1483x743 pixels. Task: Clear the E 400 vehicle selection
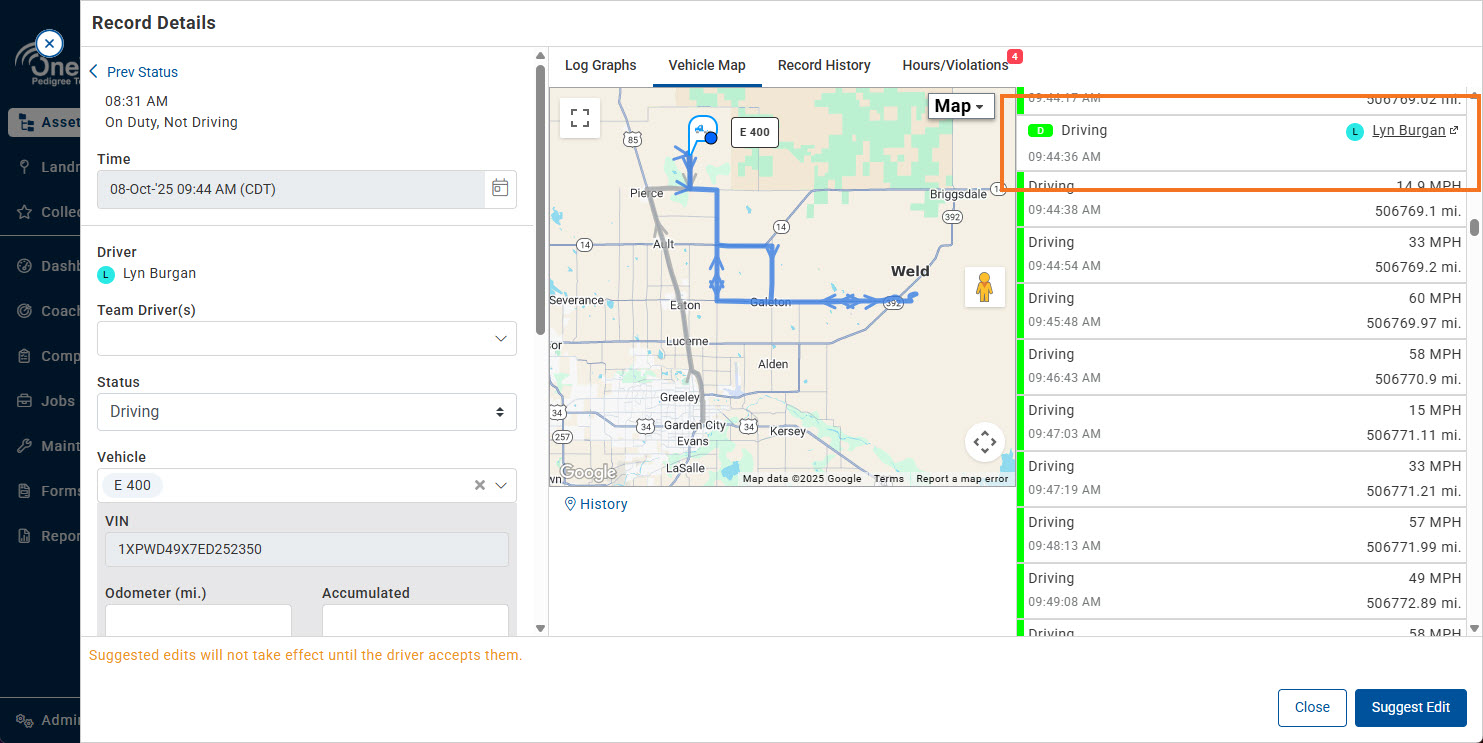point(479,485)
